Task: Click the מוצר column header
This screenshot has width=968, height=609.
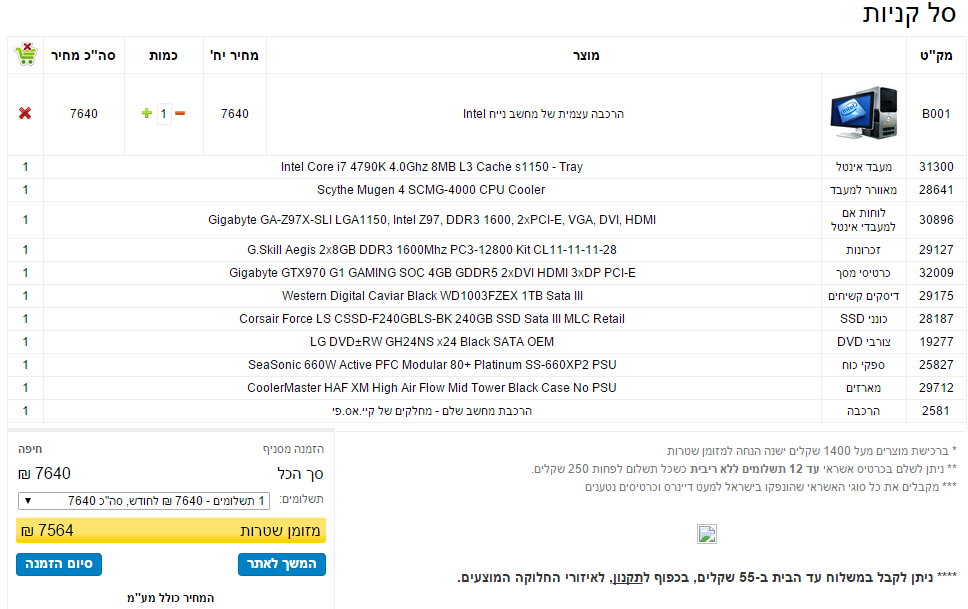Action: [x=586, y=56]
